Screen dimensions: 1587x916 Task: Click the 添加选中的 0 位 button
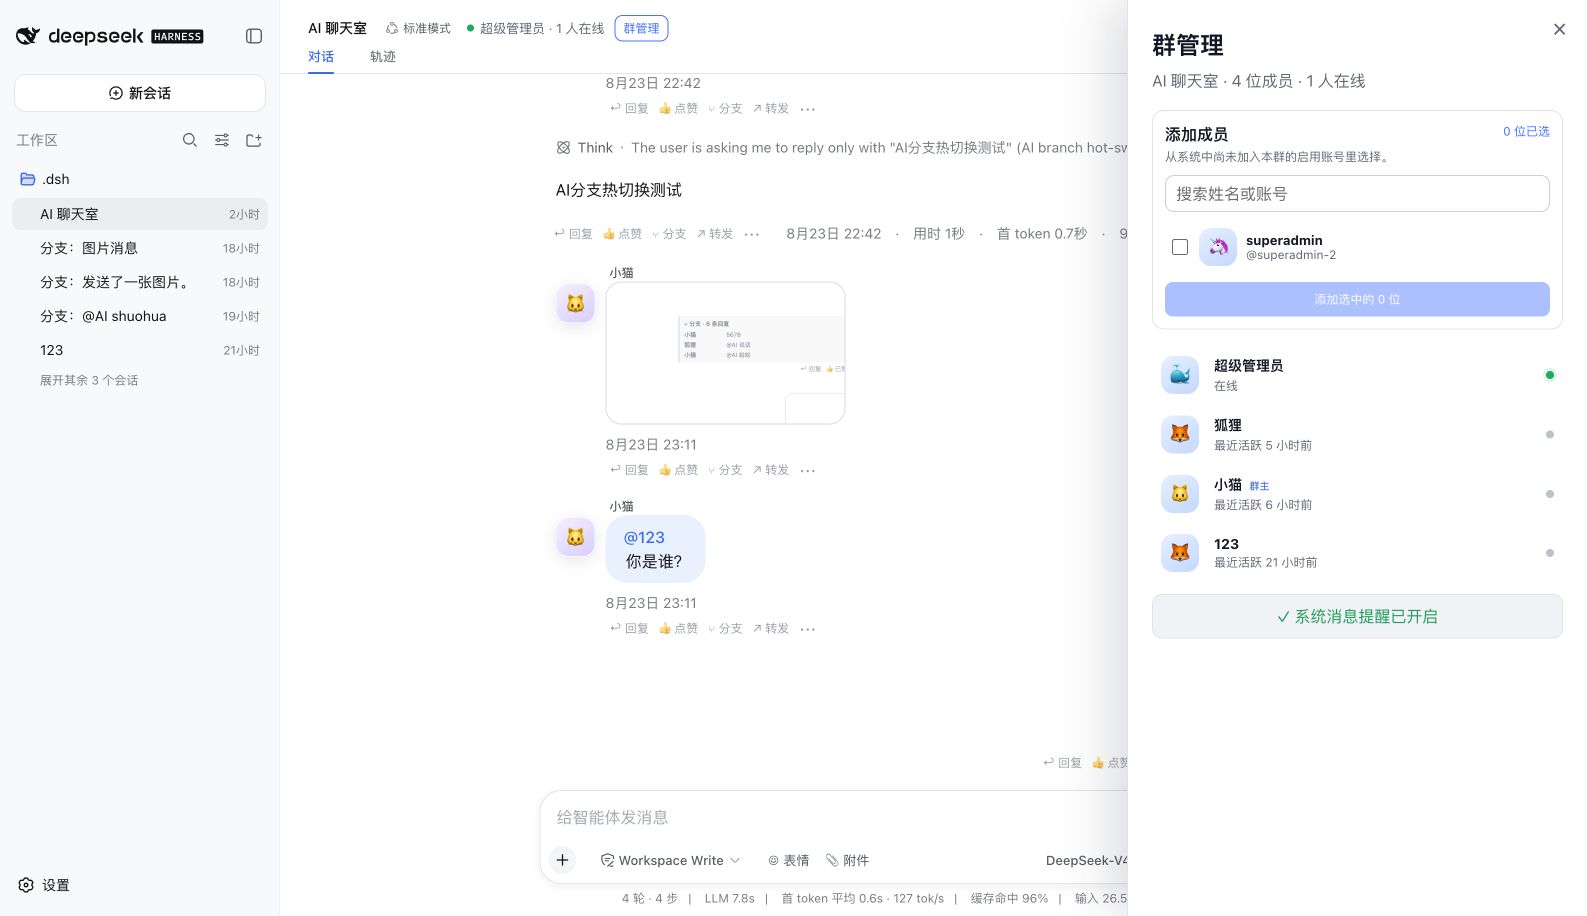tap(1357, 299)
